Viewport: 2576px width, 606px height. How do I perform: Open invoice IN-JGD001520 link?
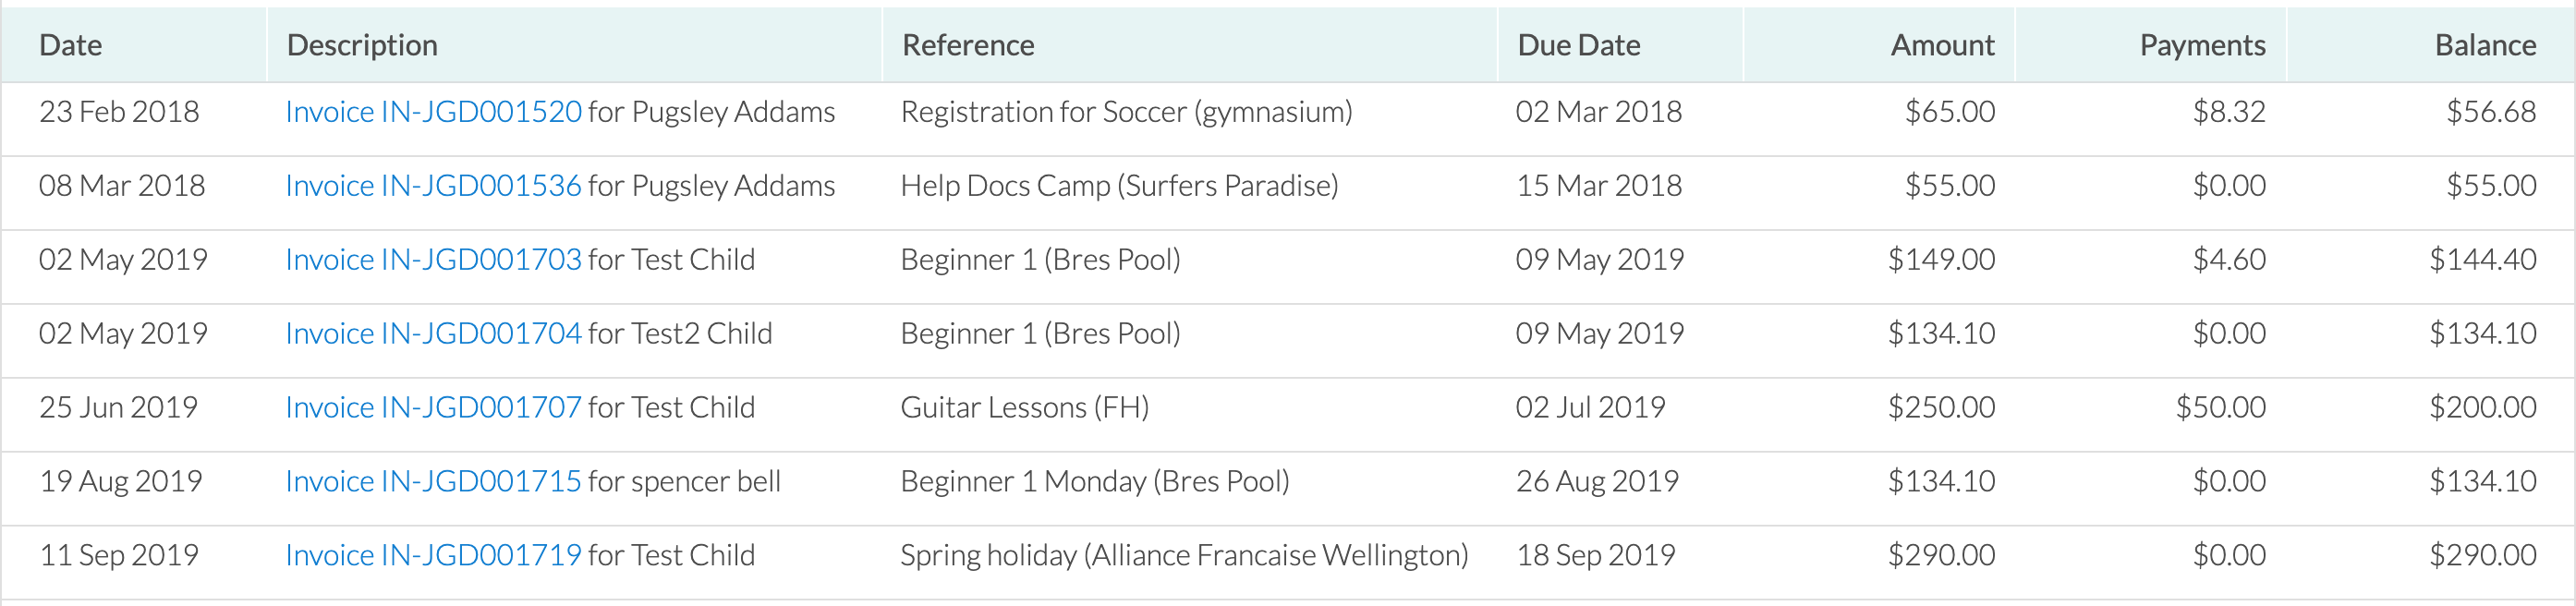pos(433,112)
